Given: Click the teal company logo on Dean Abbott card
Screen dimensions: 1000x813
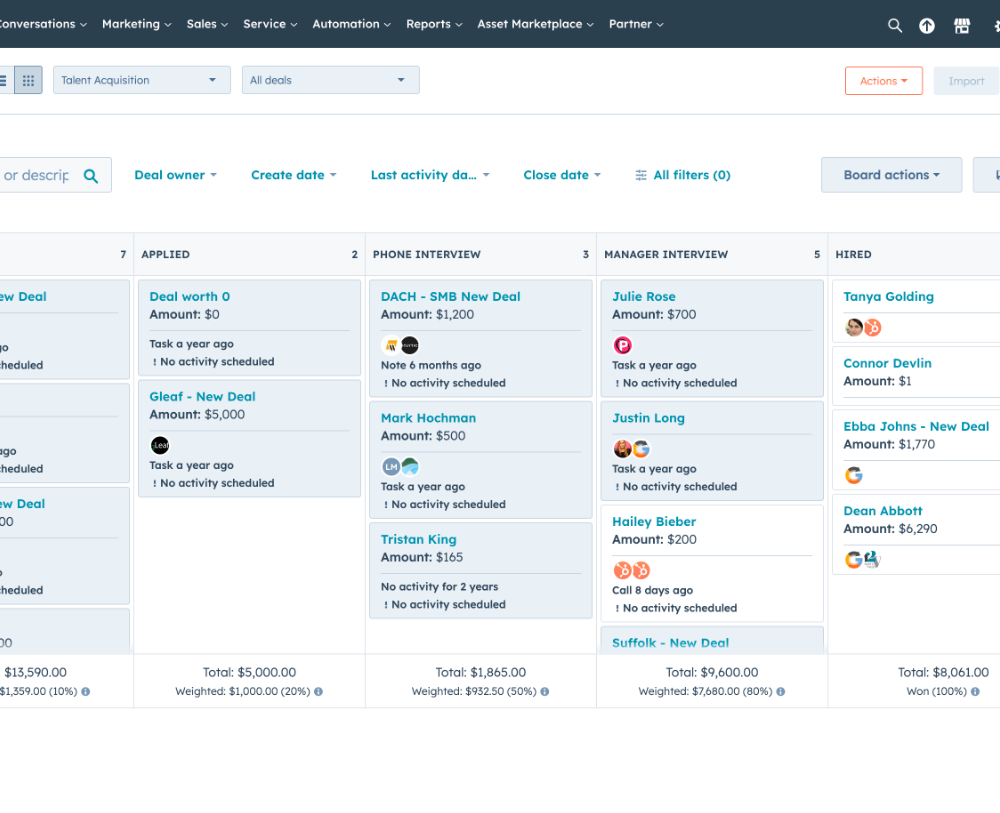Looking at the screenshot, I should [x=872, y=559].
